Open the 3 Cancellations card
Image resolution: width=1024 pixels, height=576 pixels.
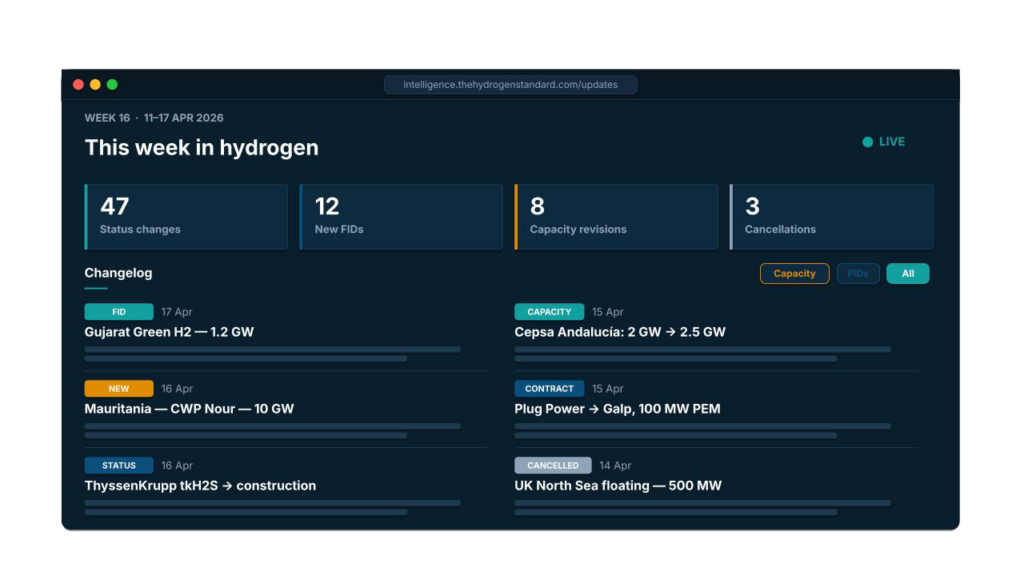click(x=831, y=216)
